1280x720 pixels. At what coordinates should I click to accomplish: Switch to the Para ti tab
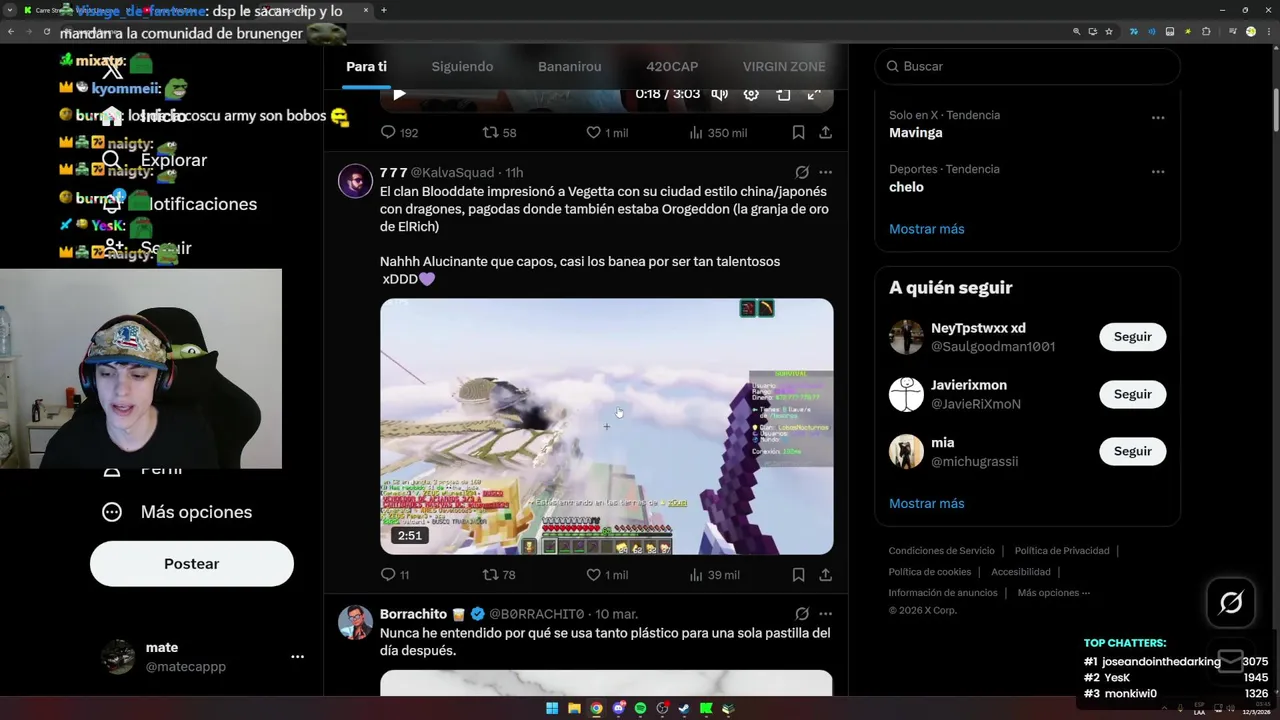366,66
